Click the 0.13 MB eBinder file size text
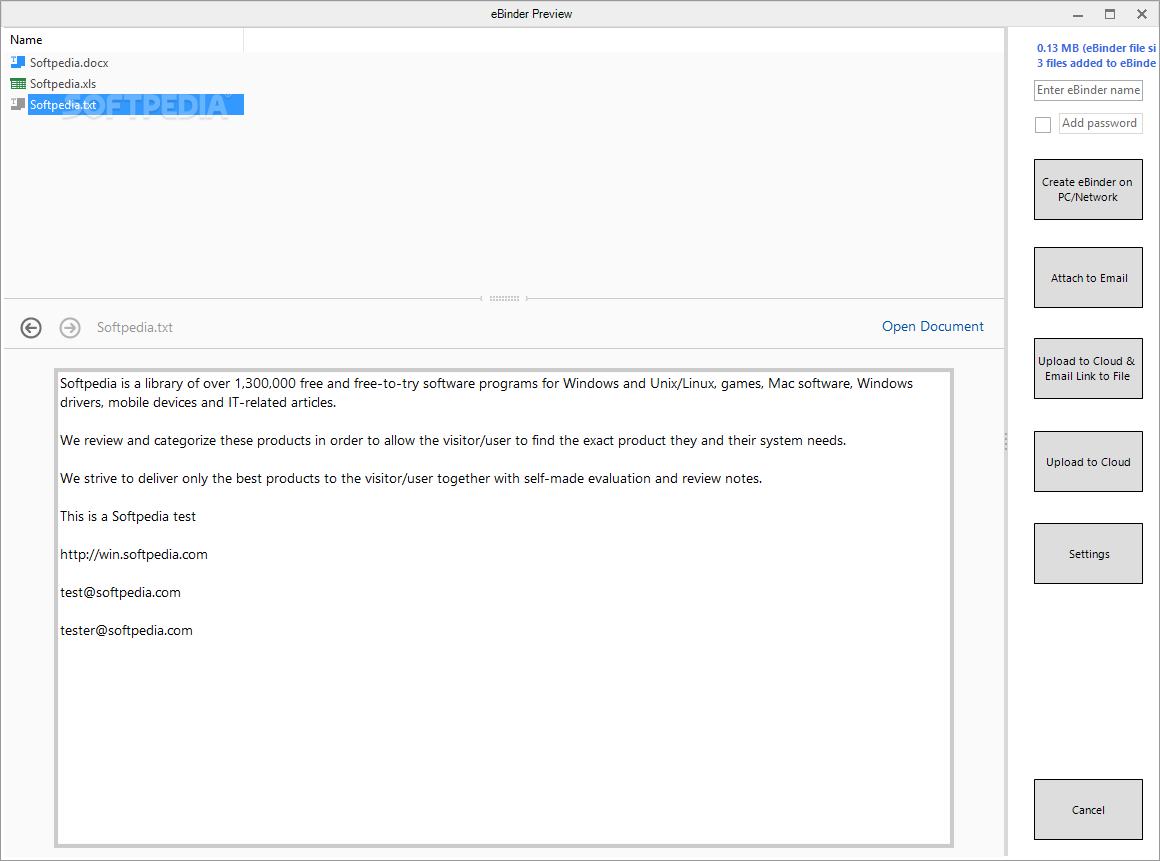The height and width of the screenshot is (861, 1160). (1096, 48)
